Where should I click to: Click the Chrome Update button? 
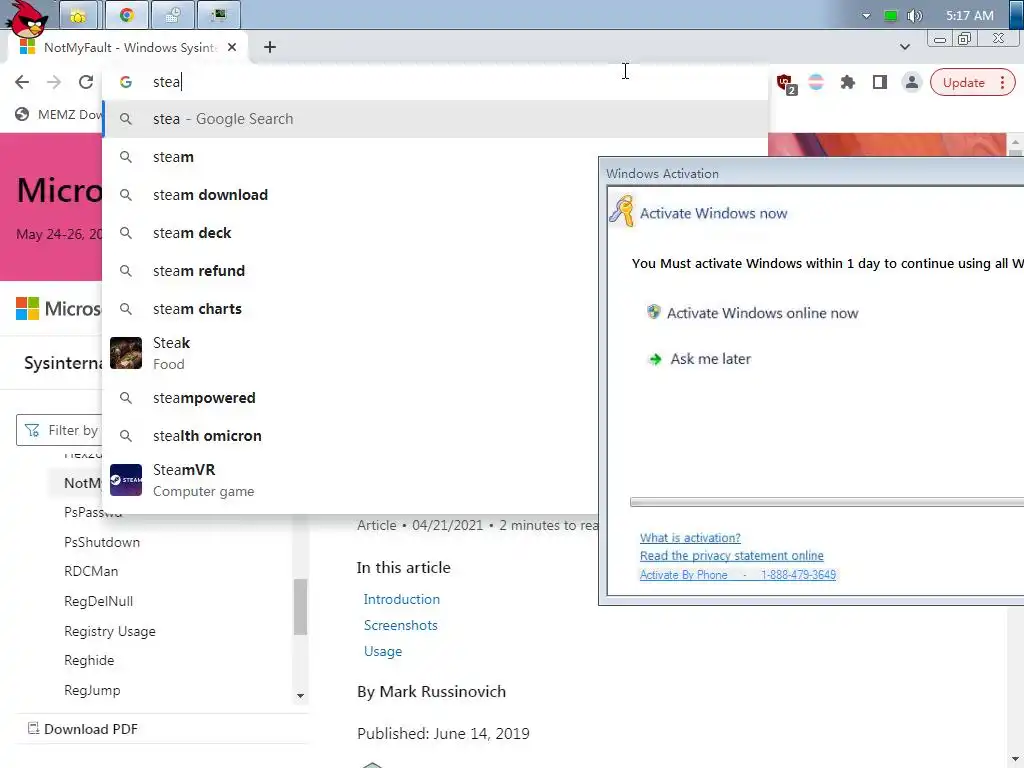(x=963, y=82)
